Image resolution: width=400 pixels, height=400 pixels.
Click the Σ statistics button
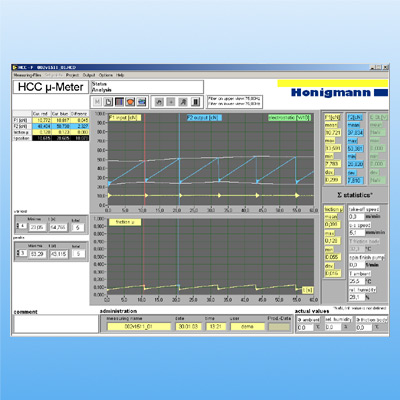point(355,195)
